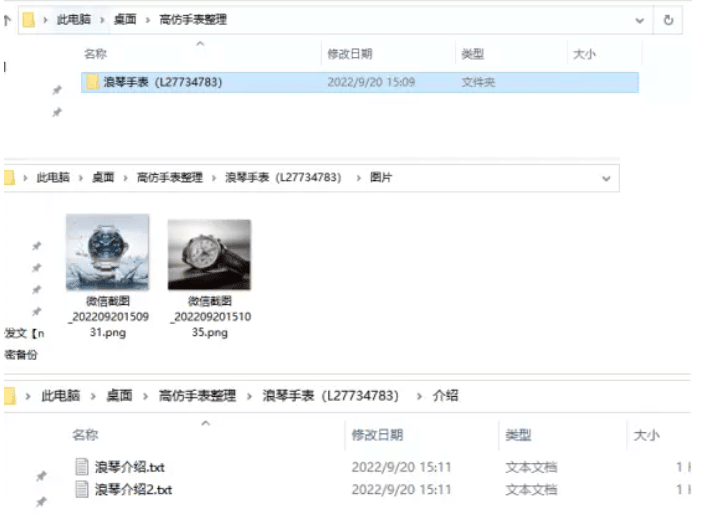Image resolution: width=703 pixels, height=514 pixels.
Task: Click 桌面 in the top address bar
Action: 125,20
